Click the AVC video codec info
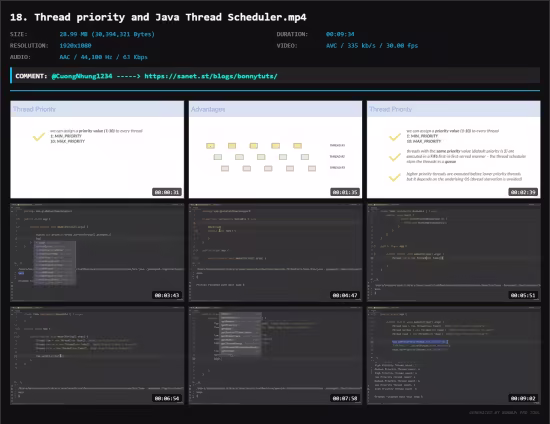 372,46
